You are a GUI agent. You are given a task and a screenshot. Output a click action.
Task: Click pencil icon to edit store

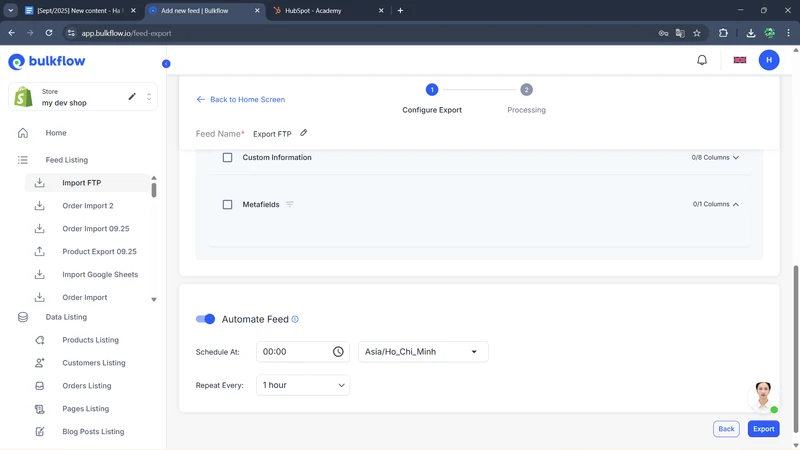pyautogui.click(x=132, y=97)
